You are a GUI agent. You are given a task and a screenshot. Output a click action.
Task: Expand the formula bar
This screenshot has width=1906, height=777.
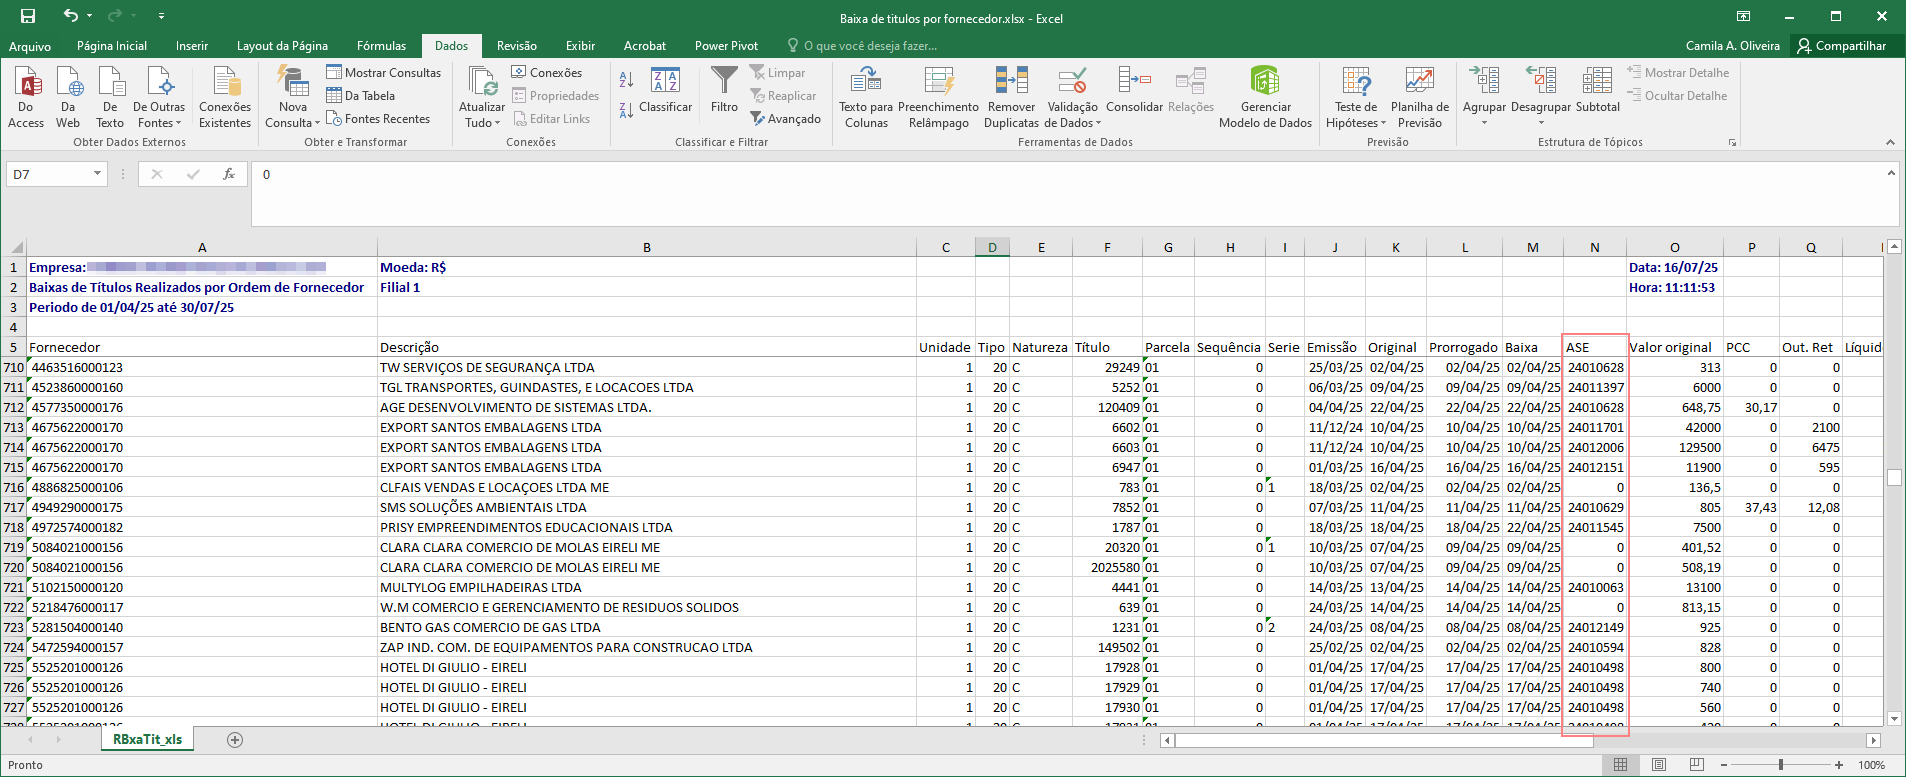point(1891,173)
